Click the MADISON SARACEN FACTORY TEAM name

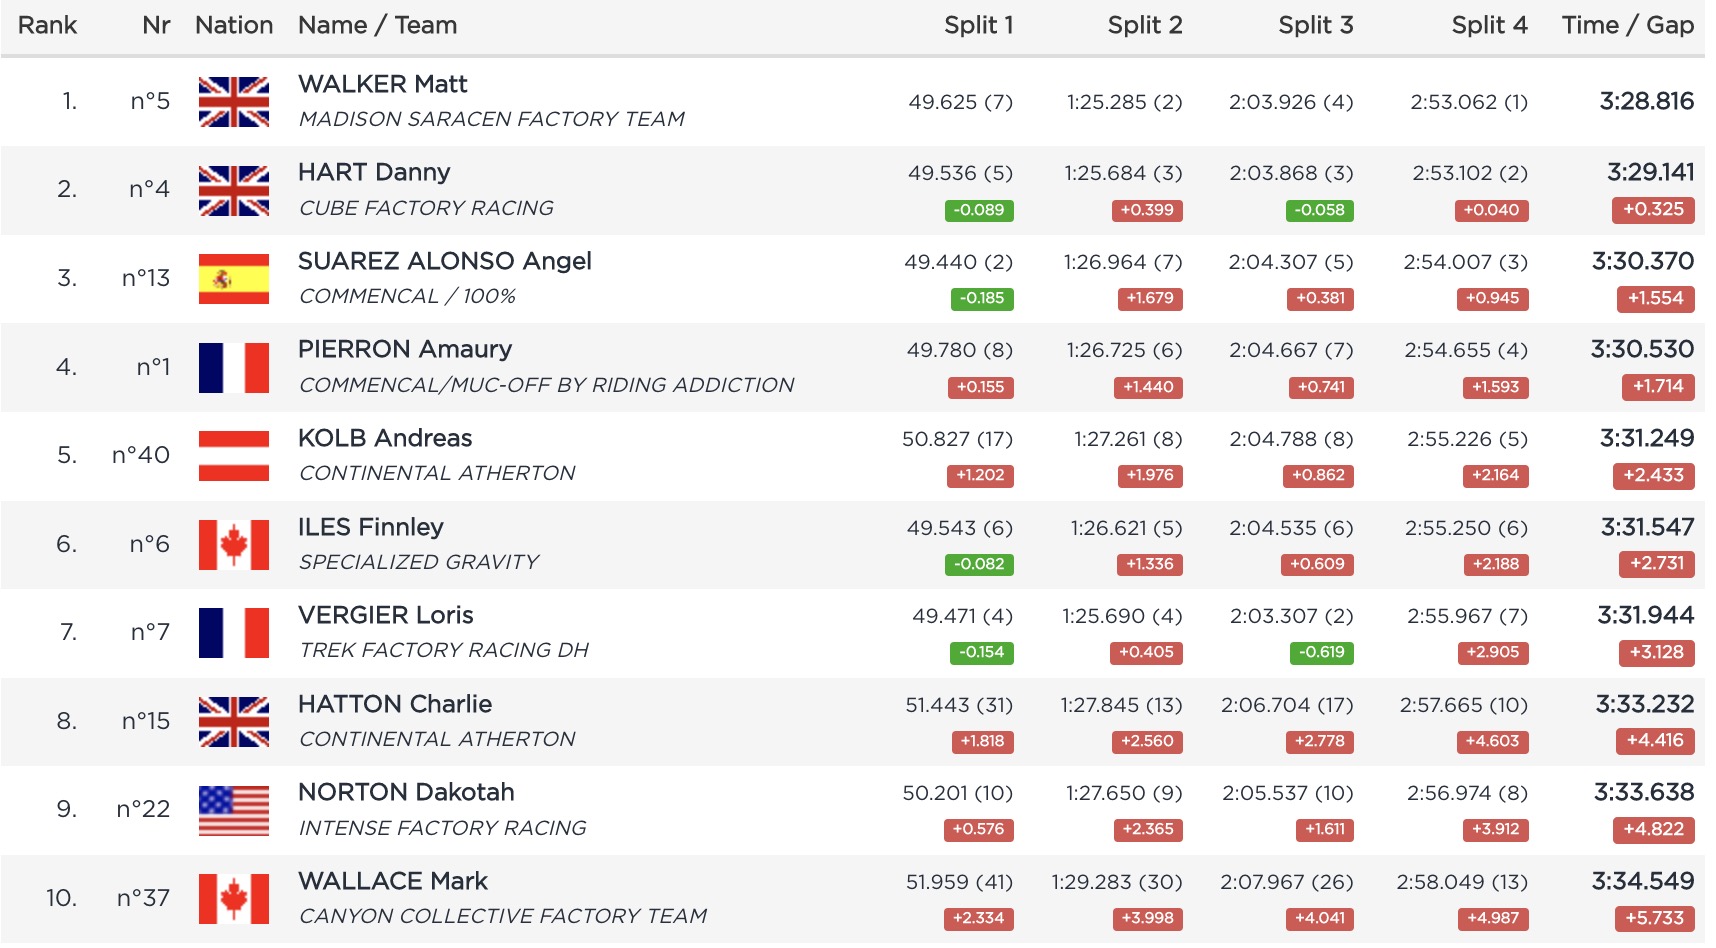pyautogui.click(x=491, y=119)
